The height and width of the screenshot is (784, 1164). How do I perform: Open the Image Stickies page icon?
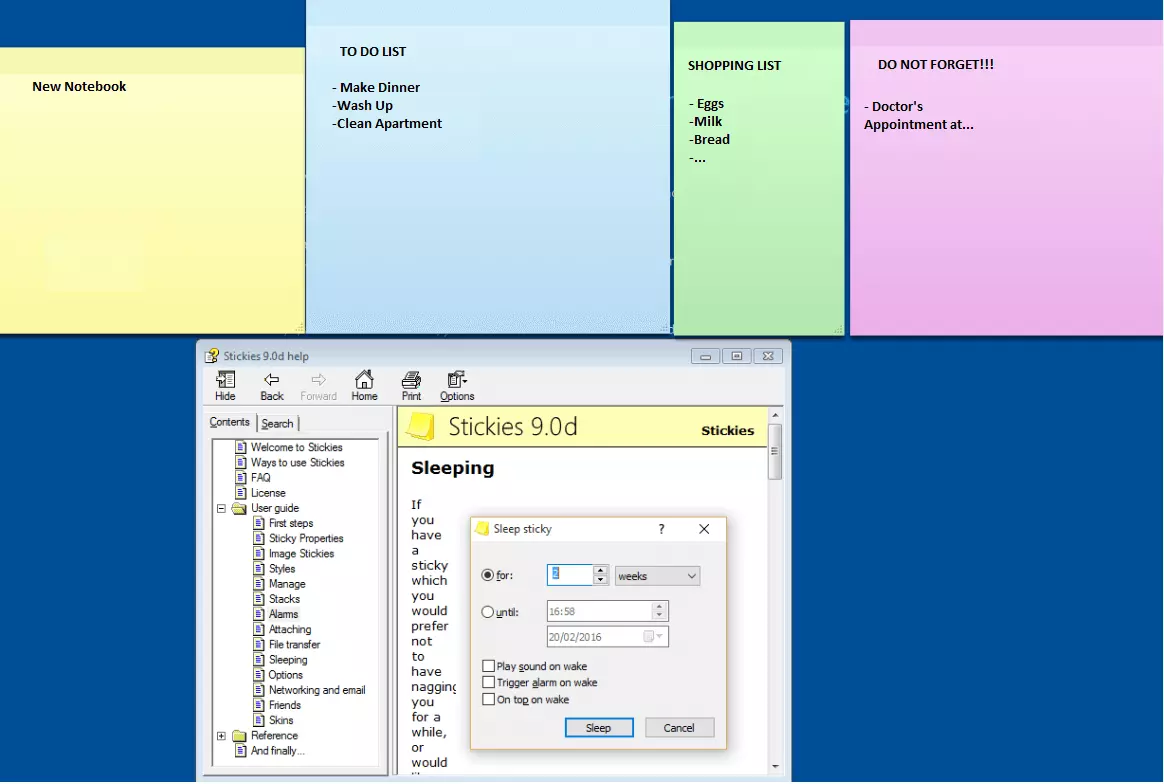pos(259,553)
